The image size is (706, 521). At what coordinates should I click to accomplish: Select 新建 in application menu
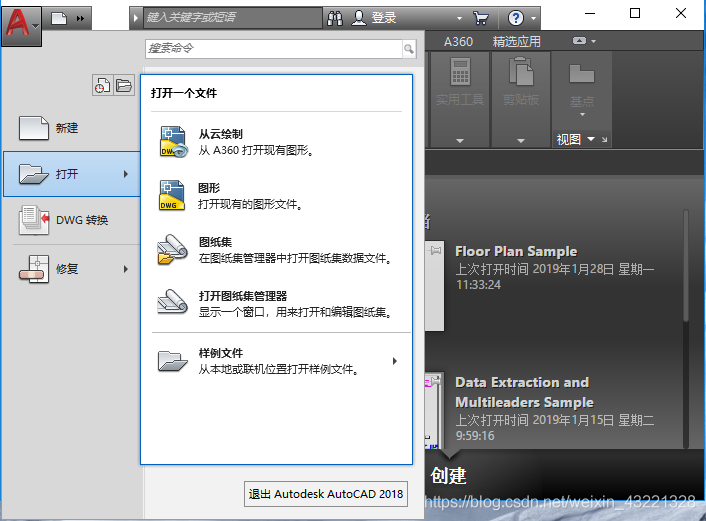point(72,128)
